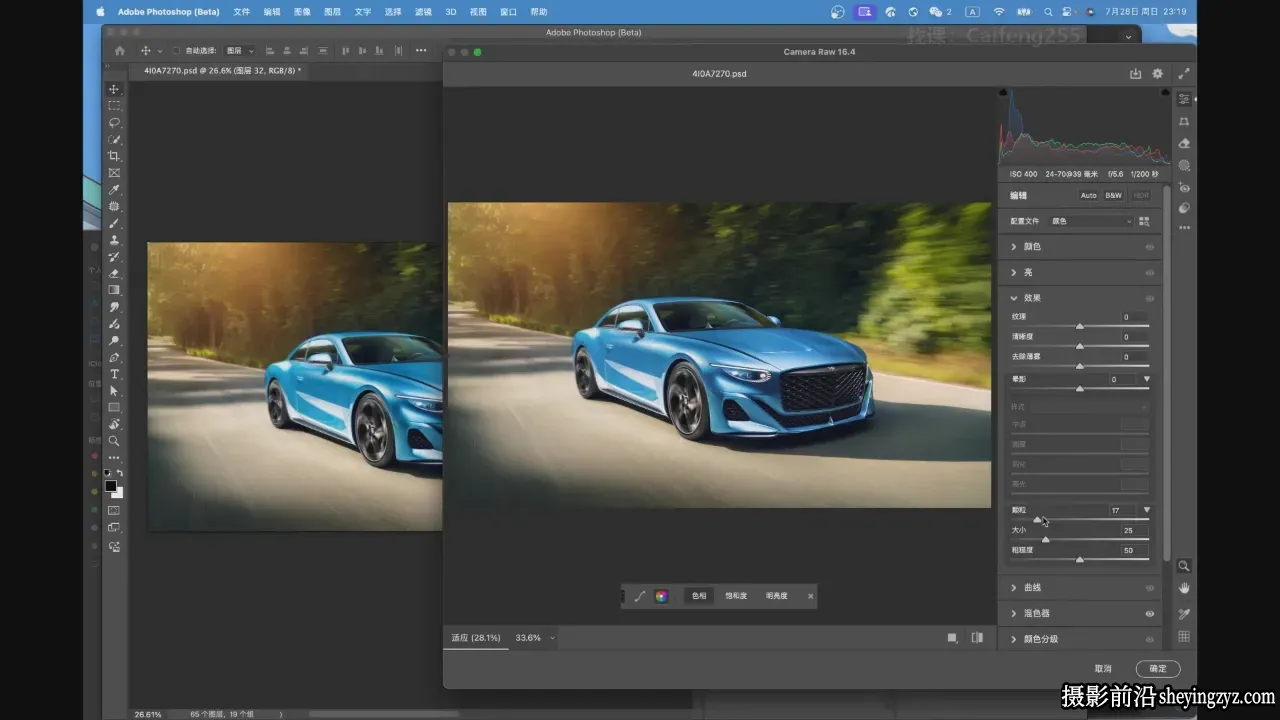The width and height of the screenshot is (1280, 720).
Task: Open the 图像 menu
Action: coord(302,12)
